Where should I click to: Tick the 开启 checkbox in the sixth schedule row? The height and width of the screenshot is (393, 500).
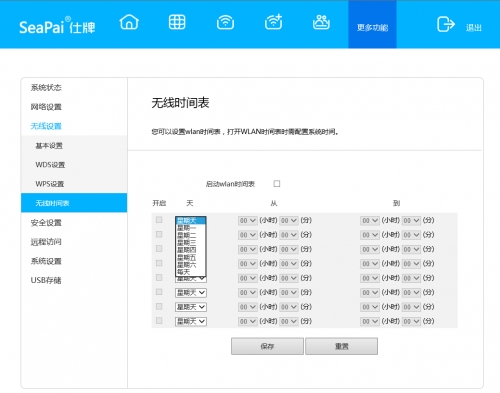(x=159, y=292)
